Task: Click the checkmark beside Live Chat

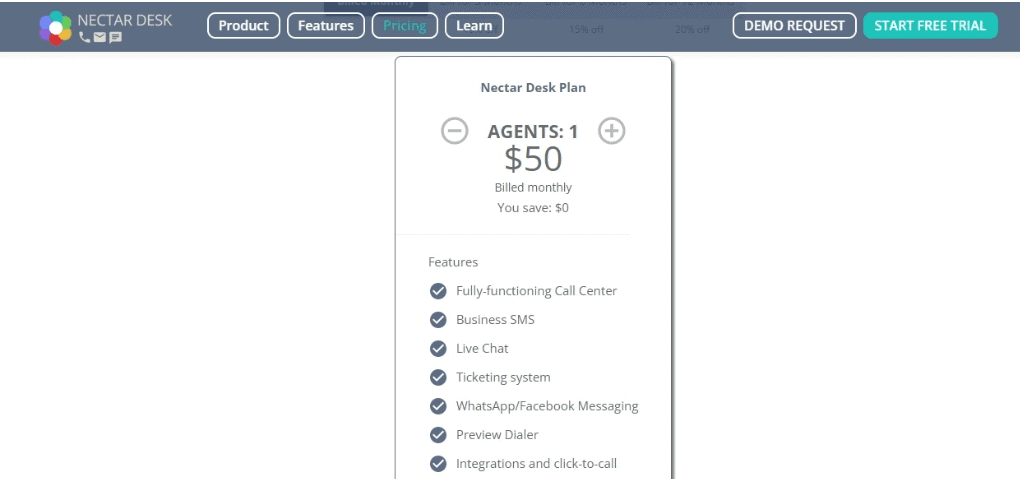Action: [x=438, y=348]
